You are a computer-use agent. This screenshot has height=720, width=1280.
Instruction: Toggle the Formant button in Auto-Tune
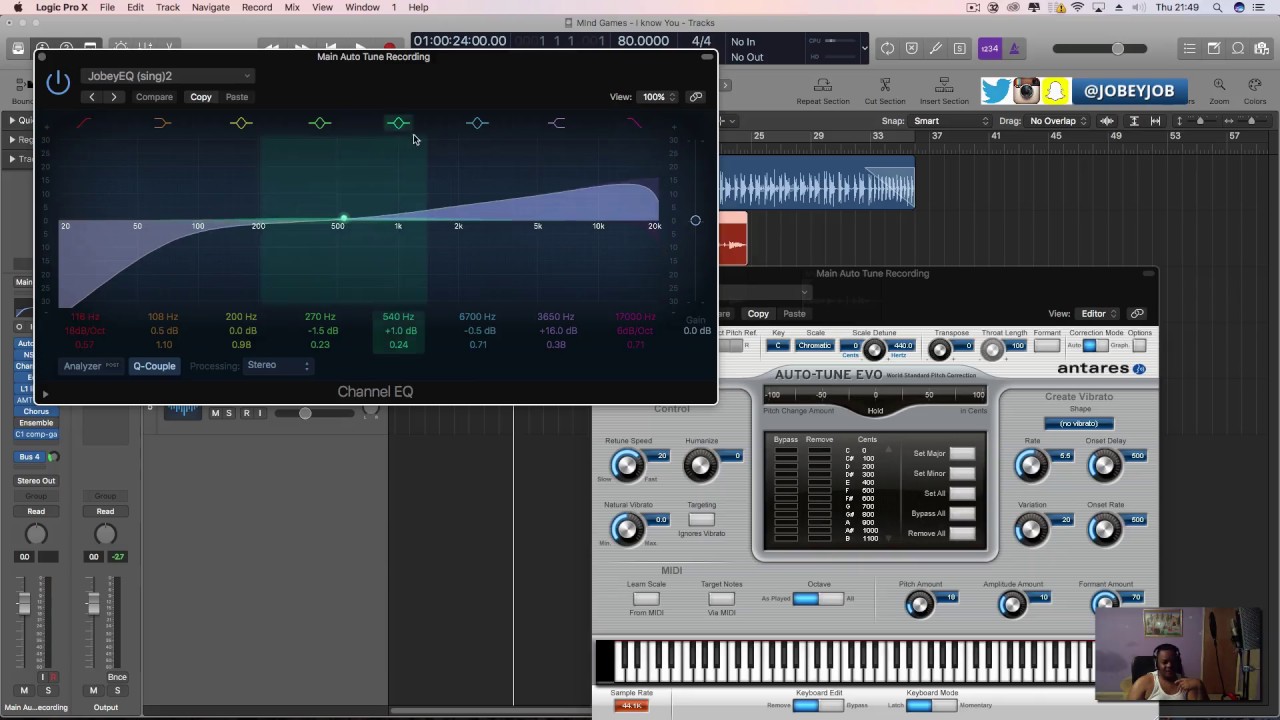[x=1047, y=346]
